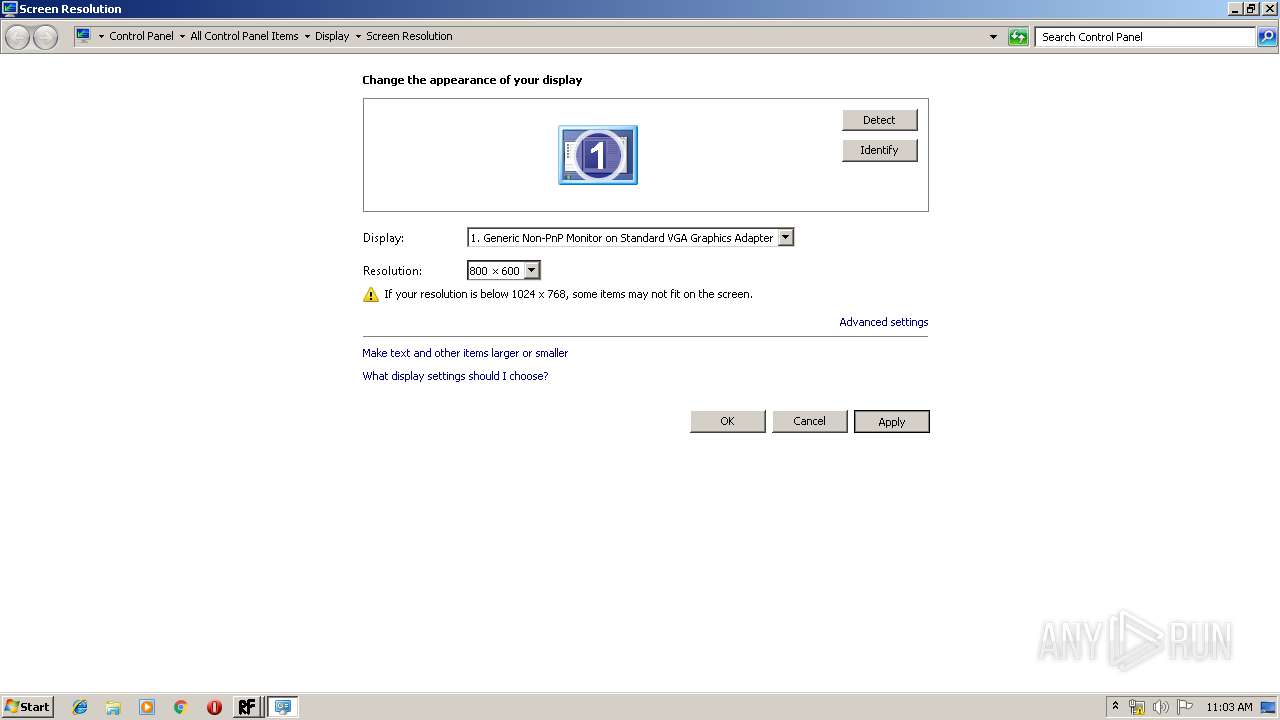Image resolution: width=1280 pixels, height=720 pixels.
Task: Click the address bar computer icon
Action: pyautogui.click(x=83, y=36)
